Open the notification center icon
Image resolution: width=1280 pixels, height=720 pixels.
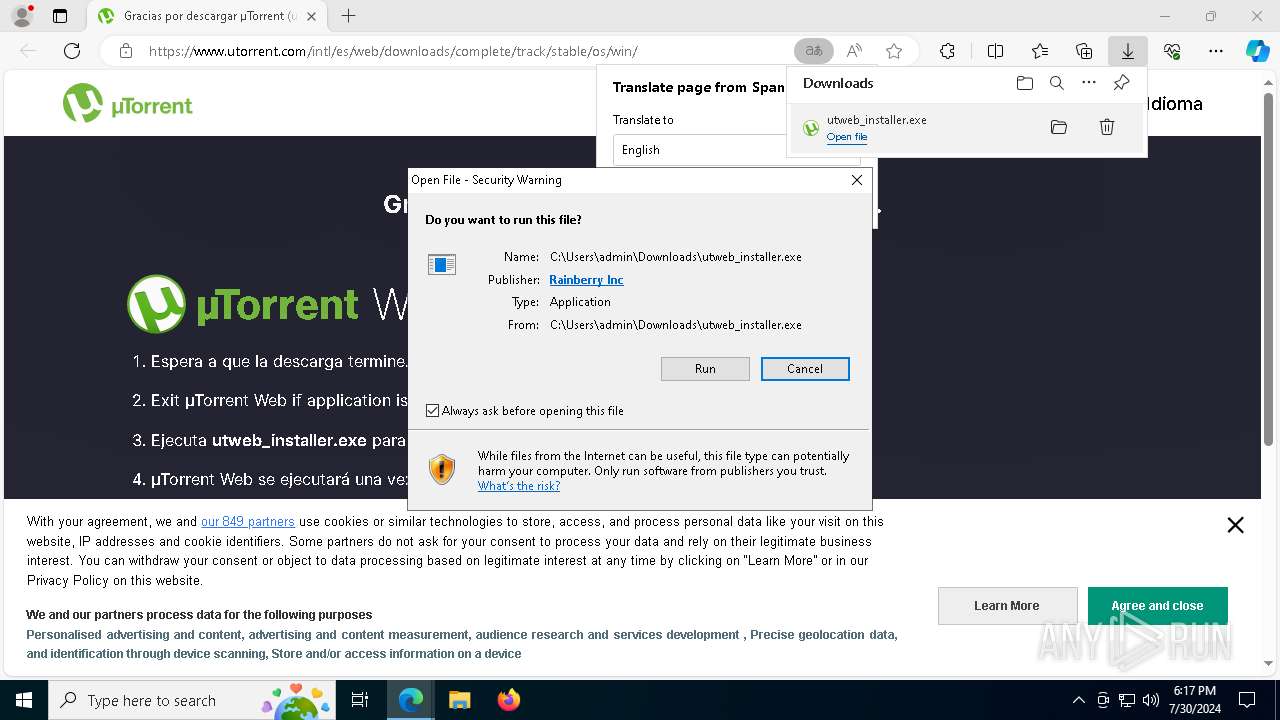pyautogui.click(x=1247, y=700)
